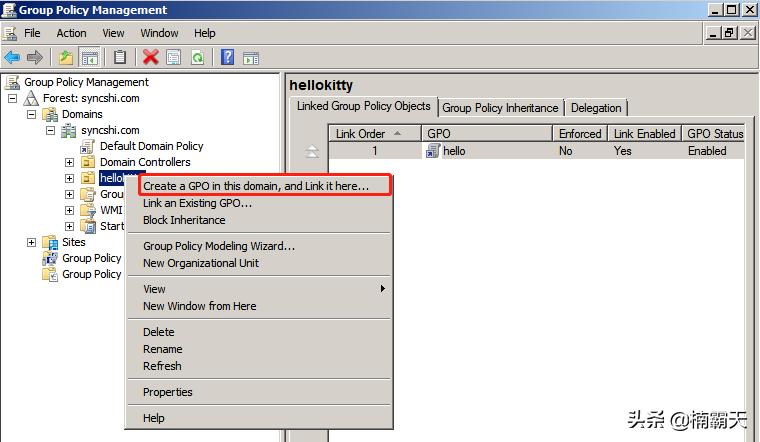Image resolution: width=760 pixels, height=442 pixels.
Task: Expand the Sites tree node
Action: [32, 242]
